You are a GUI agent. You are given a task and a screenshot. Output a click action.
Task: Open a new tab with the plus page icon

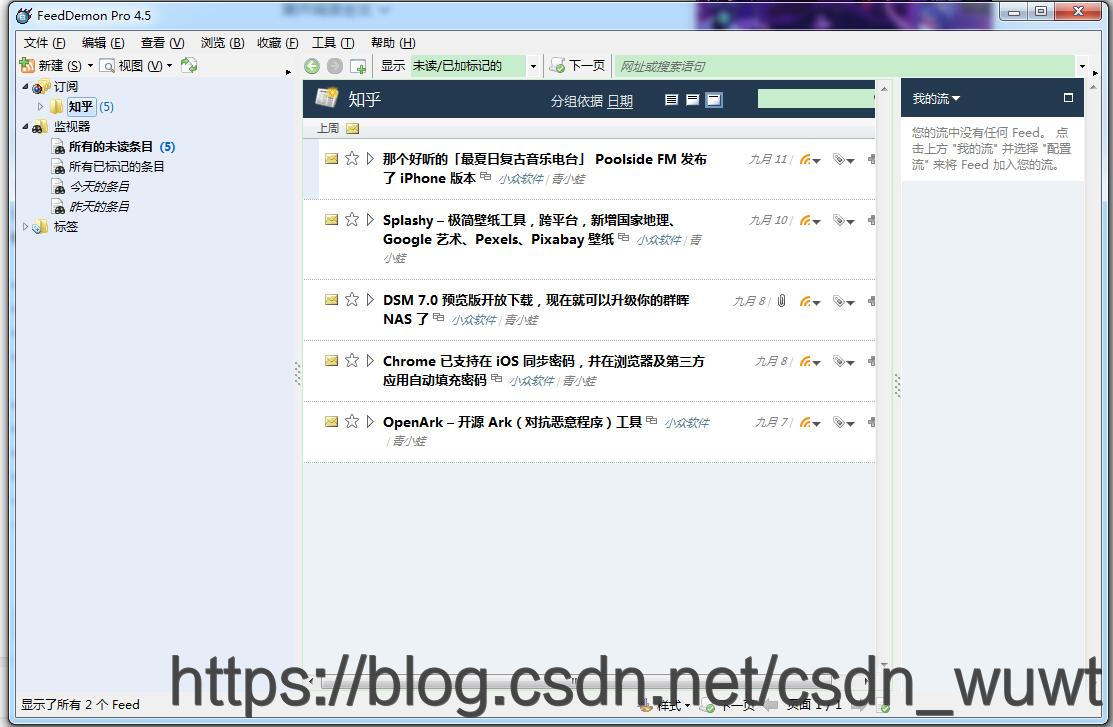coord(358,67)
